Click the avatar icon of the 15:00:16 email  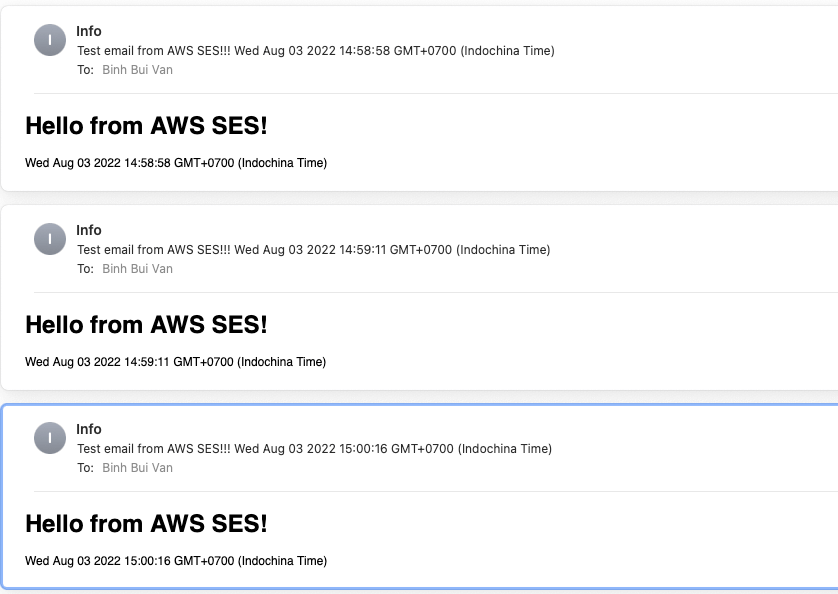[x=50, y=438]
